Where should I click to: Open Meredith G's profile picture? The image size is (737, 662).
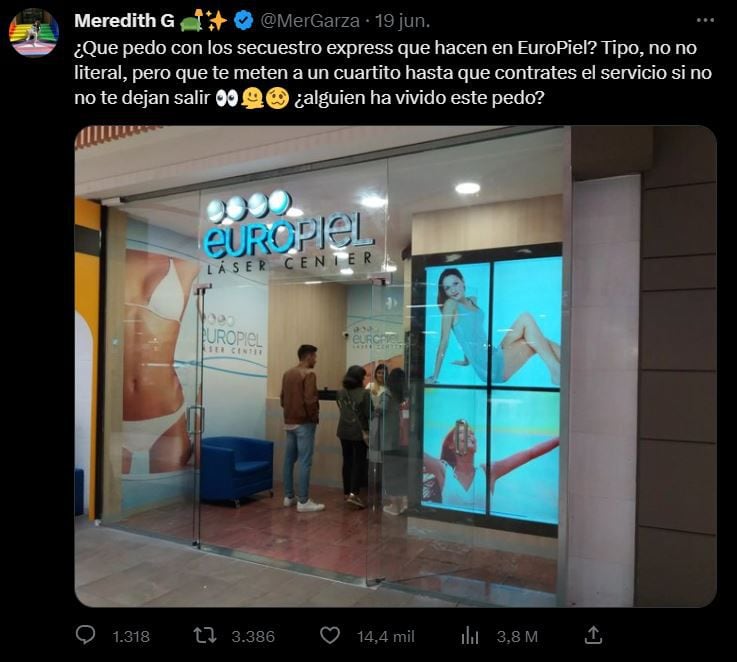pos(33,32)
